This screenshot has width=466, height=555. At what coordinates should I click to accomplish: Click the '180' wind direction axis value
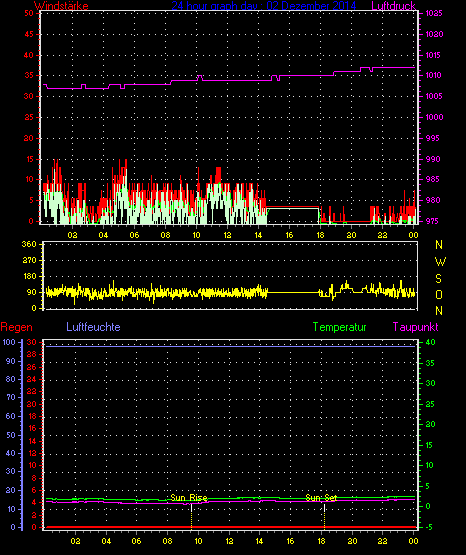tap(29, 276)
